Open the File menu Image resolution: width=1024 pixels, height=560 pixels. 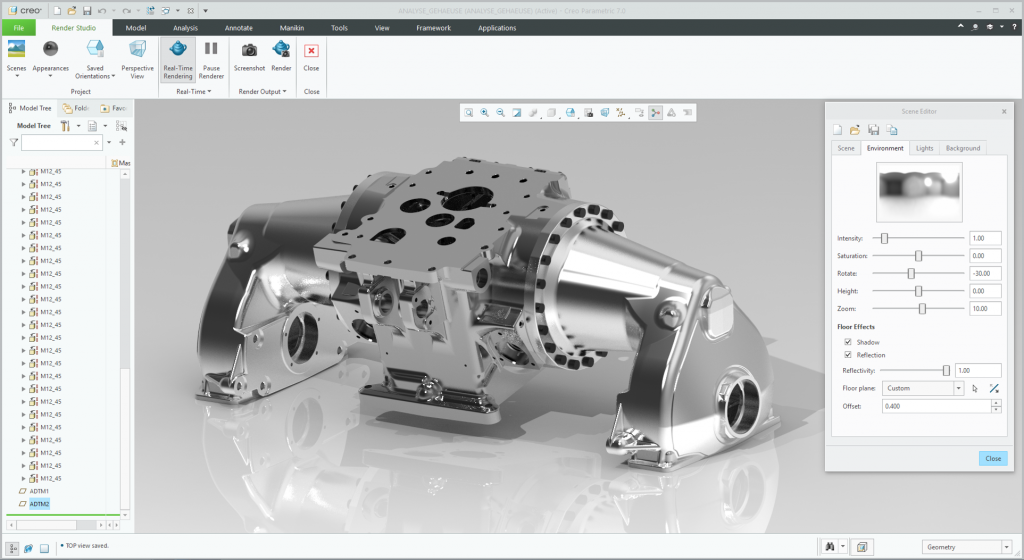tap(19, 28)
